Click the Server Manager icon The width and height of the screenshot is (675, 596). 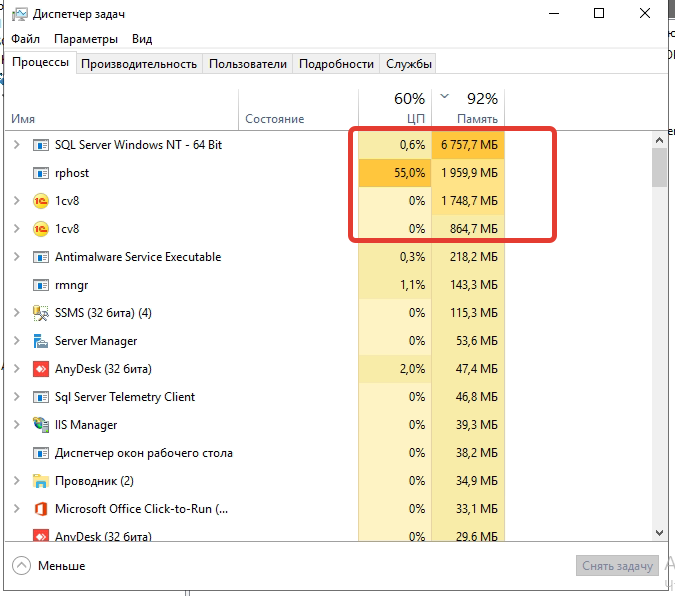coord(41,341)
